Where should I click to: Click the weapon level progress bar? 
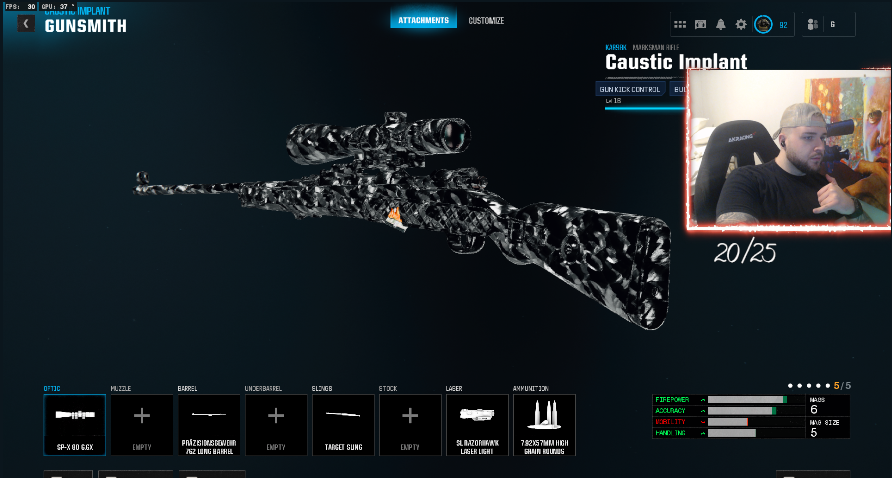[x=646, y=108]
